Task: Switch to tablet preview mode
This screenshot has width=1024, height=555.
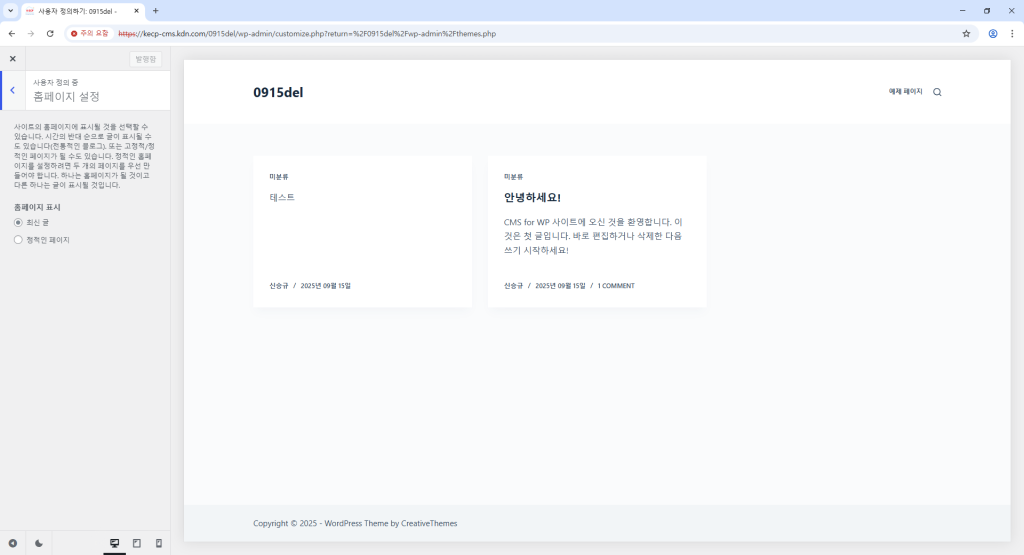Action: click(x=137, y=543)
